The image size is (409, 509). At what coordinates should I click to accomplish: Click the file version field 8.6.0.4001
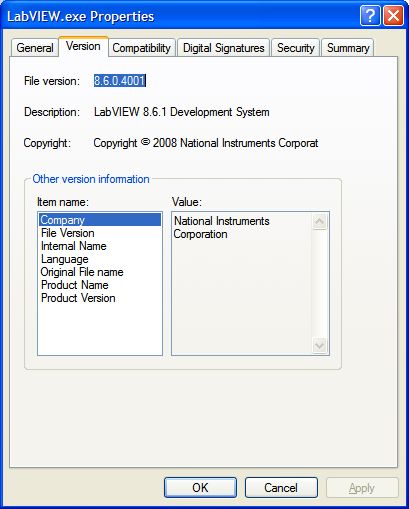[120, 81]
